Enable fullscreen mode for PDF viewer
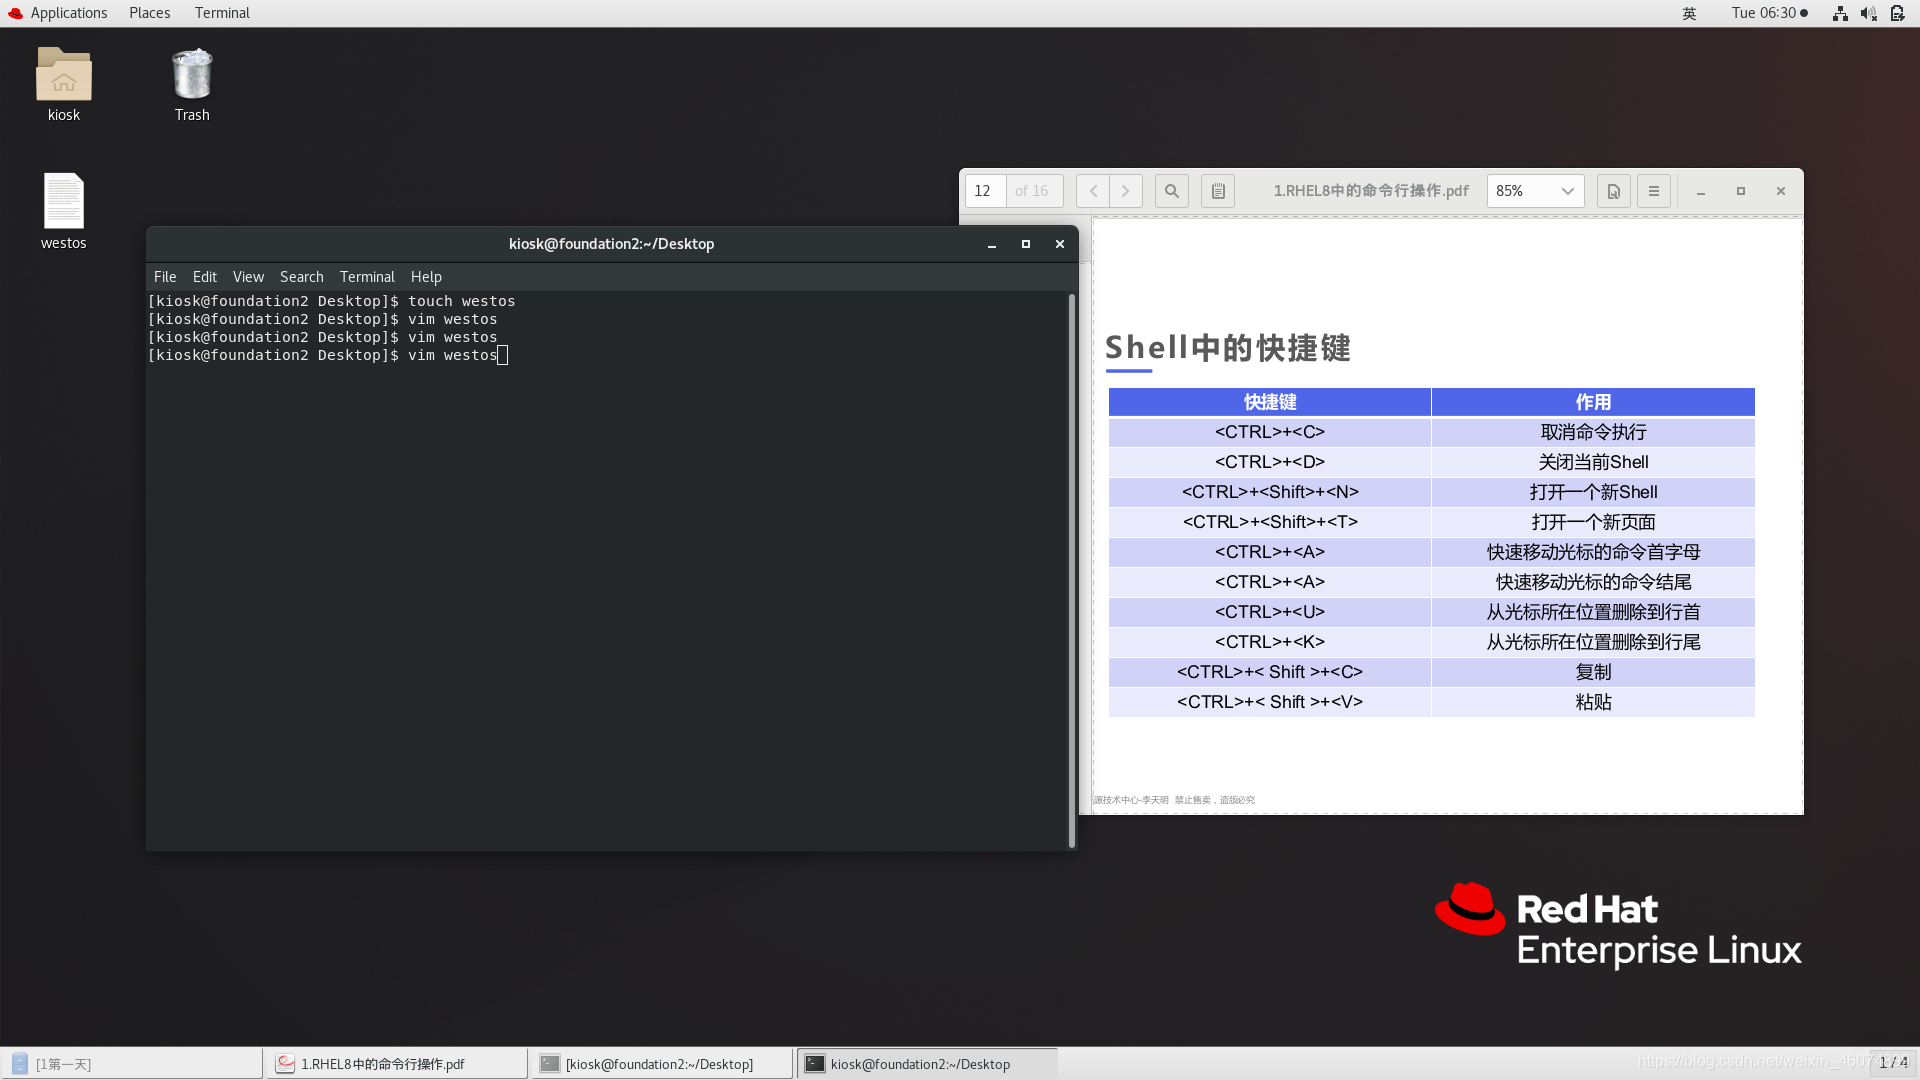 [x=1739, y=190]
